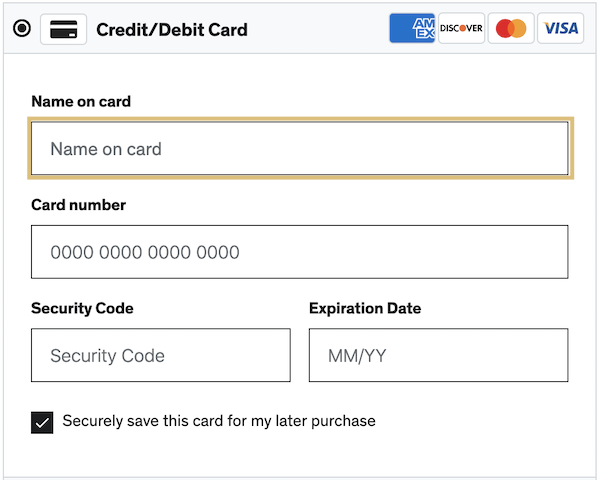This screenshot has height=480, width=600.
Task: Click the Discover card logo
Action: tap(461, 28)
